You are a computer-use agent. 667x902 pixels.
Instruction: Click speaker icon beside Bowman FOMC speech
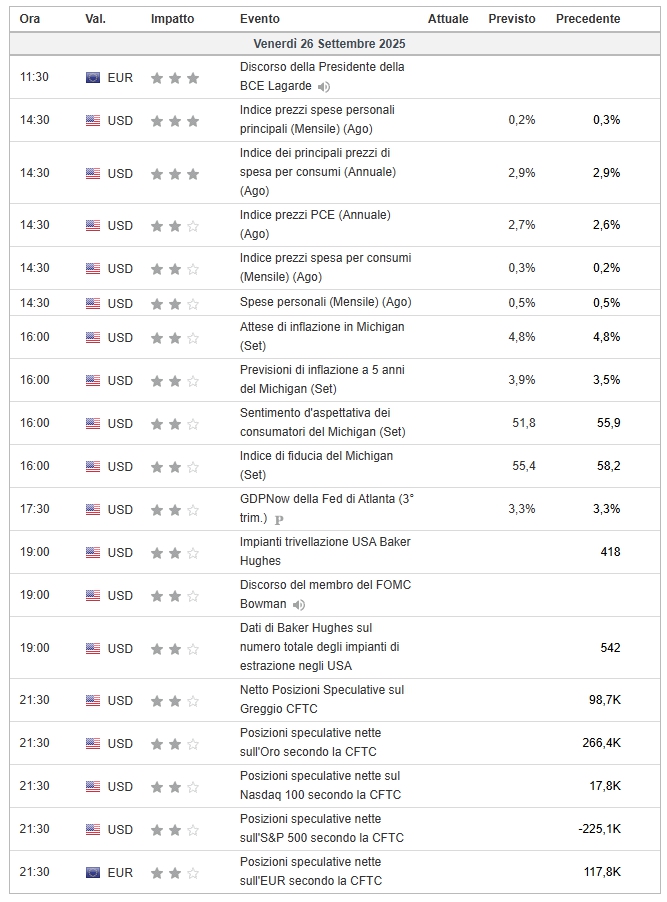pyautogui.click(x=299, y=605)
